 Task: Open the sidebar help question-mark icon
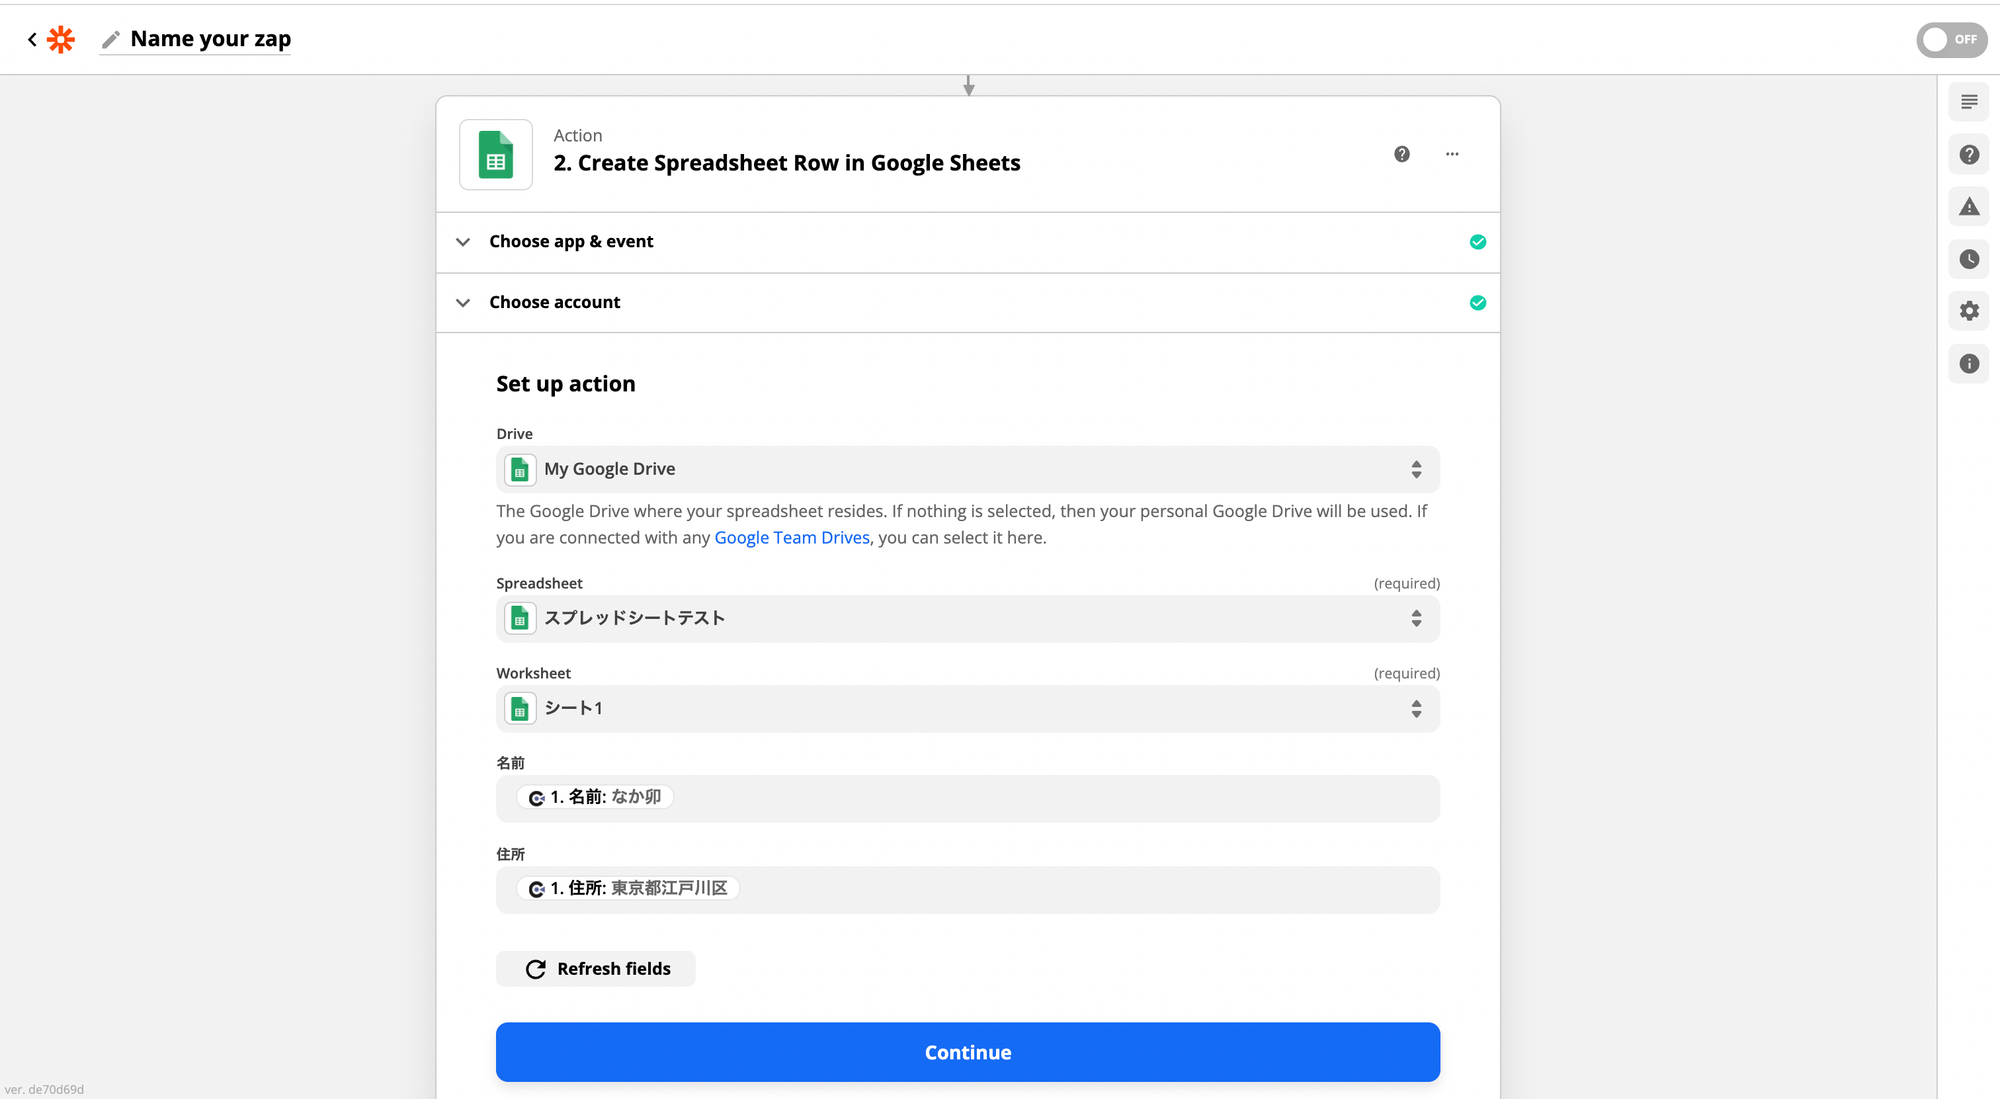(x=1969, y=155)
